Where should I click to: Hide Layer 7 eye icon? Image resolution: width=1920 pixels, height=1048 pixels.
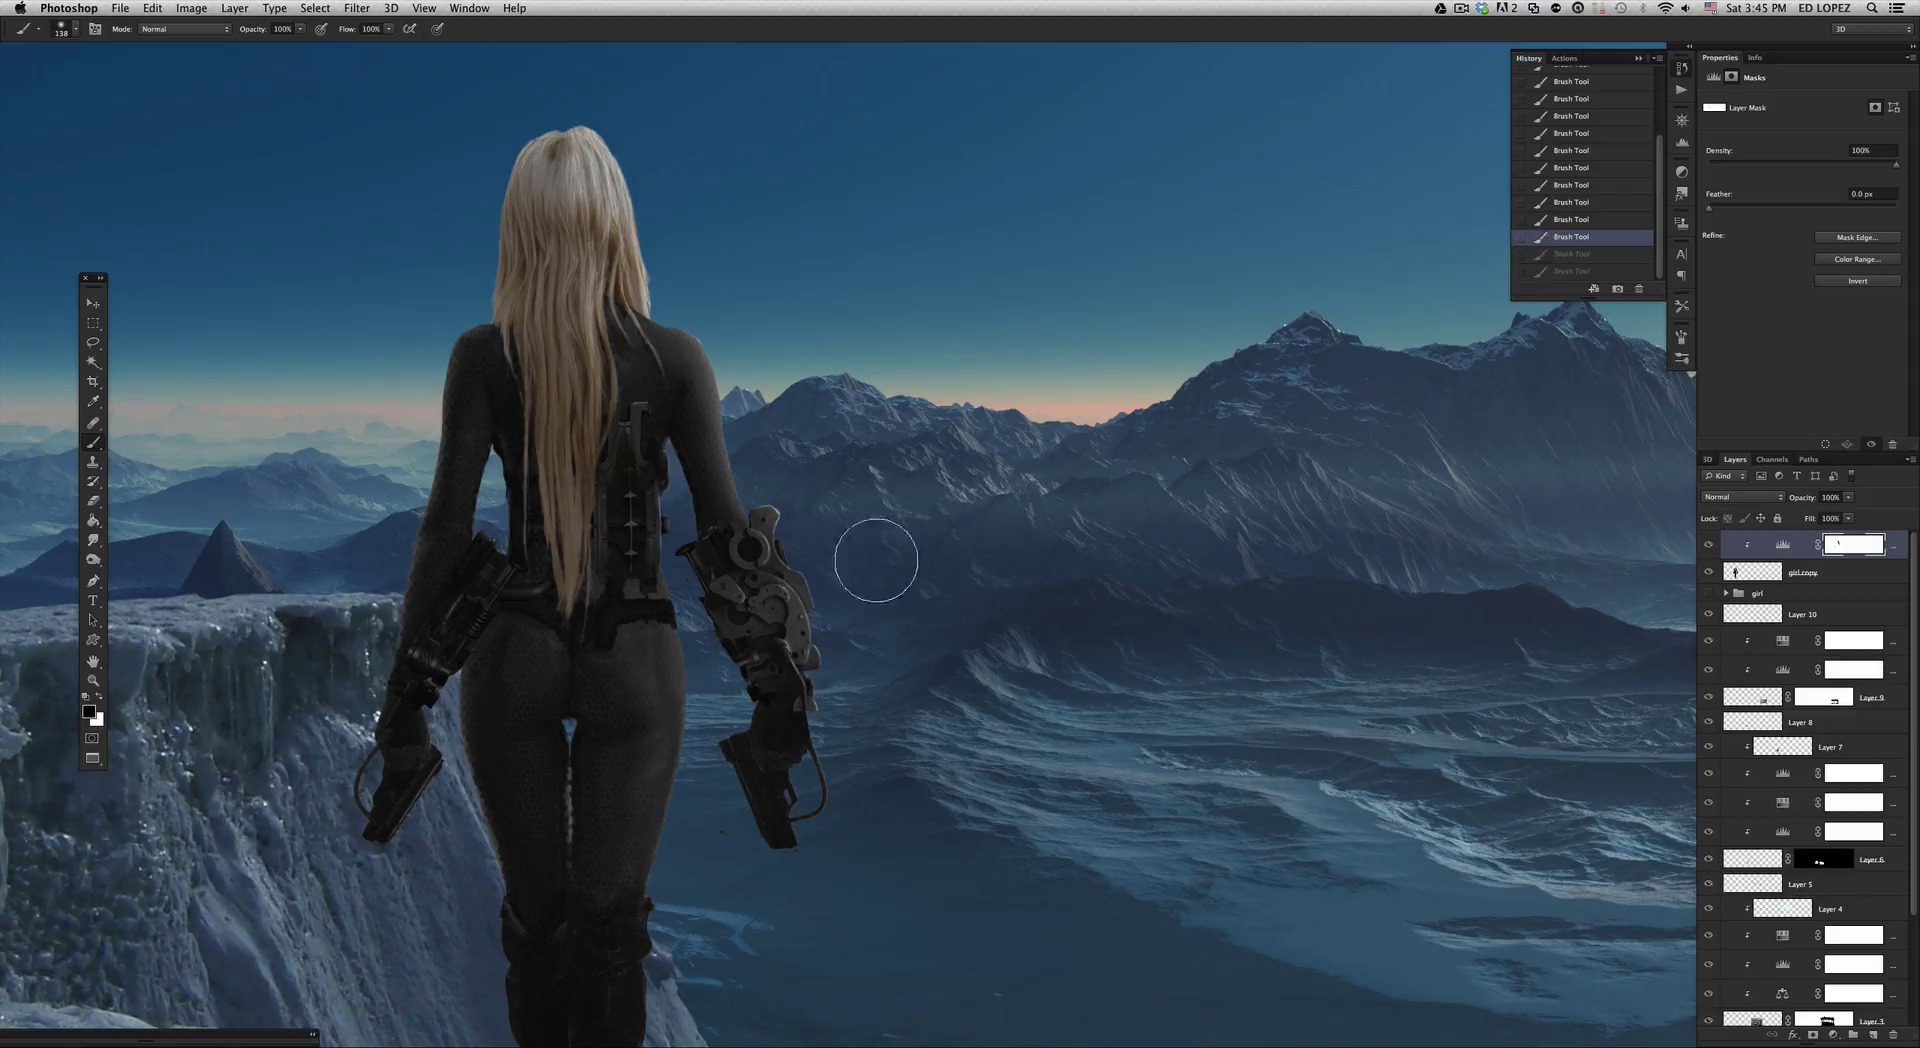(1708, 747)
